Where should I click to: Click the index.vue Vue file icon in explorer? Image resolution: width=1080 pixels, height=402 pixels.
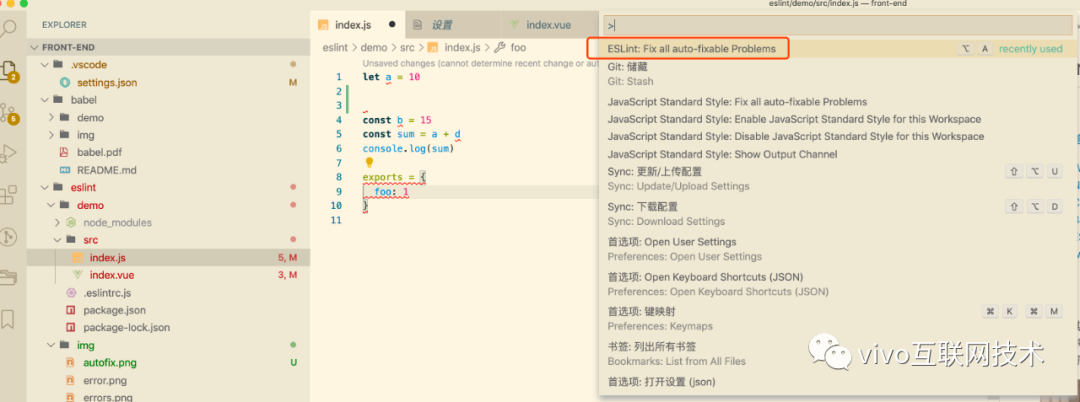pos(77,275)
